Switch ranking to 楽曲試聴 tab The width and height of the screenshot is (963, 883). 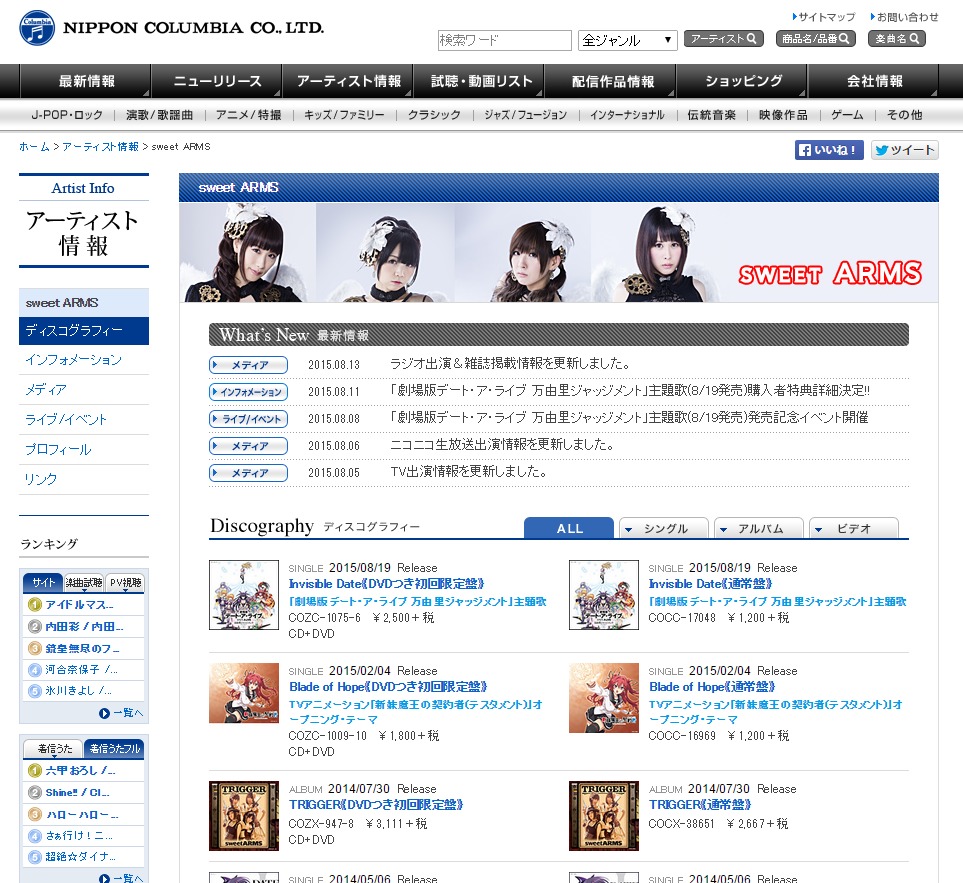click(84, 583)
